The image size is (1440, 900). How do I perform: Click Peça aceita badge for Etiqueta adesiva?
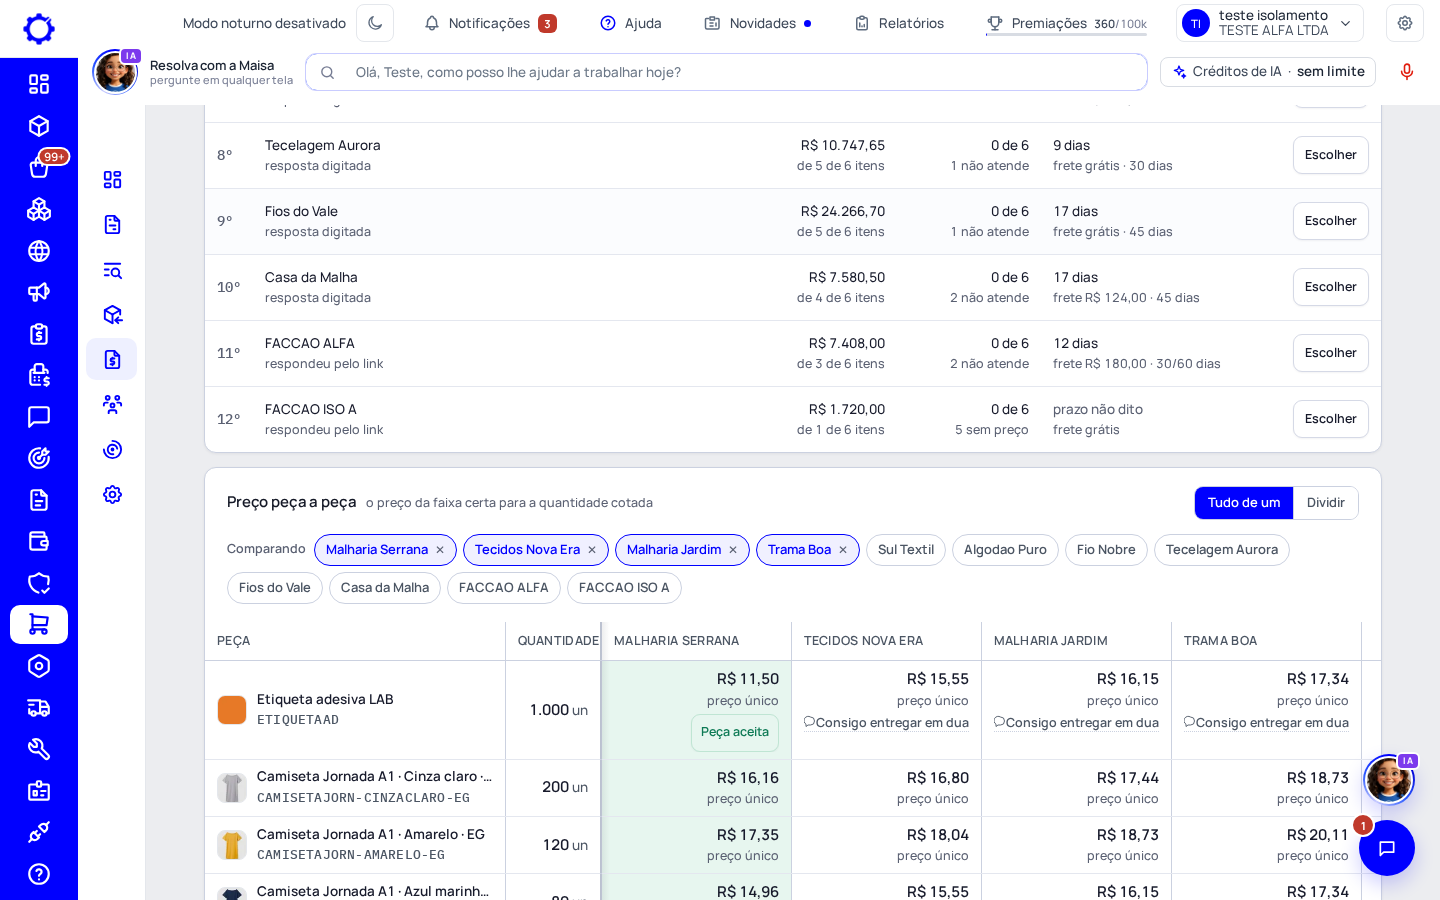[735, 733]
